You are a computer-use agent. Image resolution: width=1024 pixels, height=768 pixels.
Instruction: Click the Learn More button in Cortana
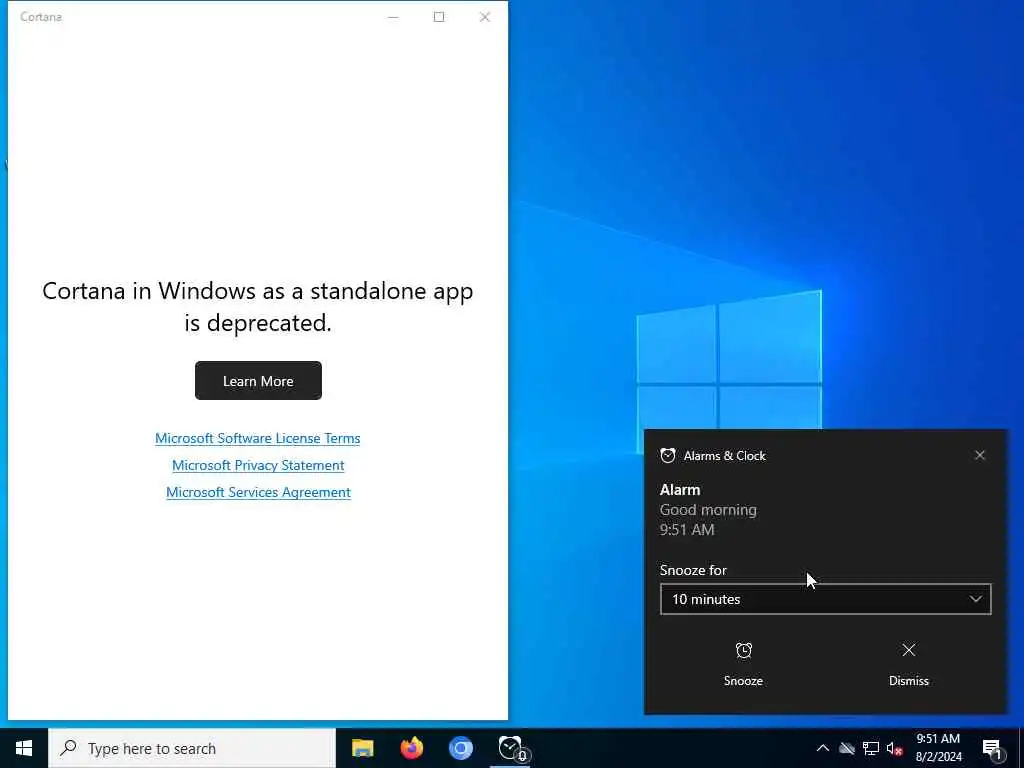click(258, 381)
